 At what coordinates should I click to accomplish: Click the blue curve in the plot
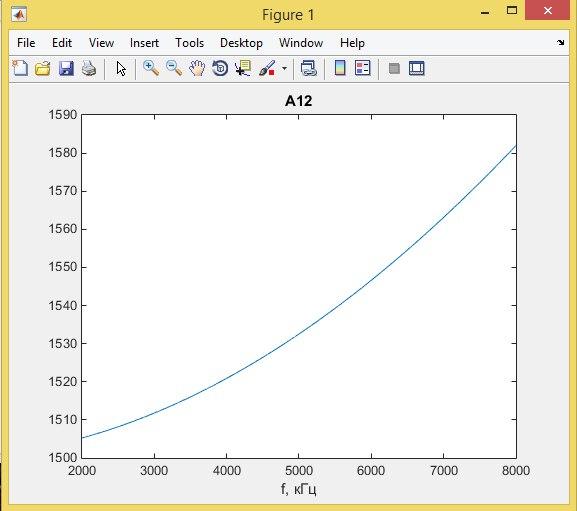[x=298, y=334]
